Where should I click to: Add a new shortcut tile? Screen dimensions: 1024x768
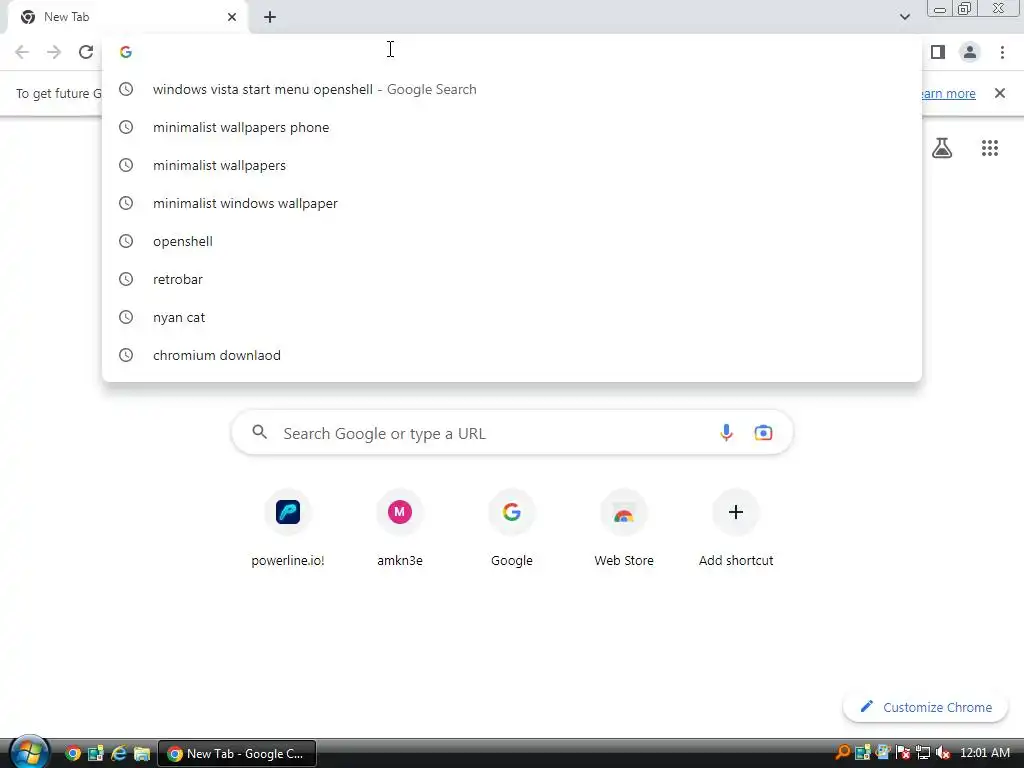736,528
